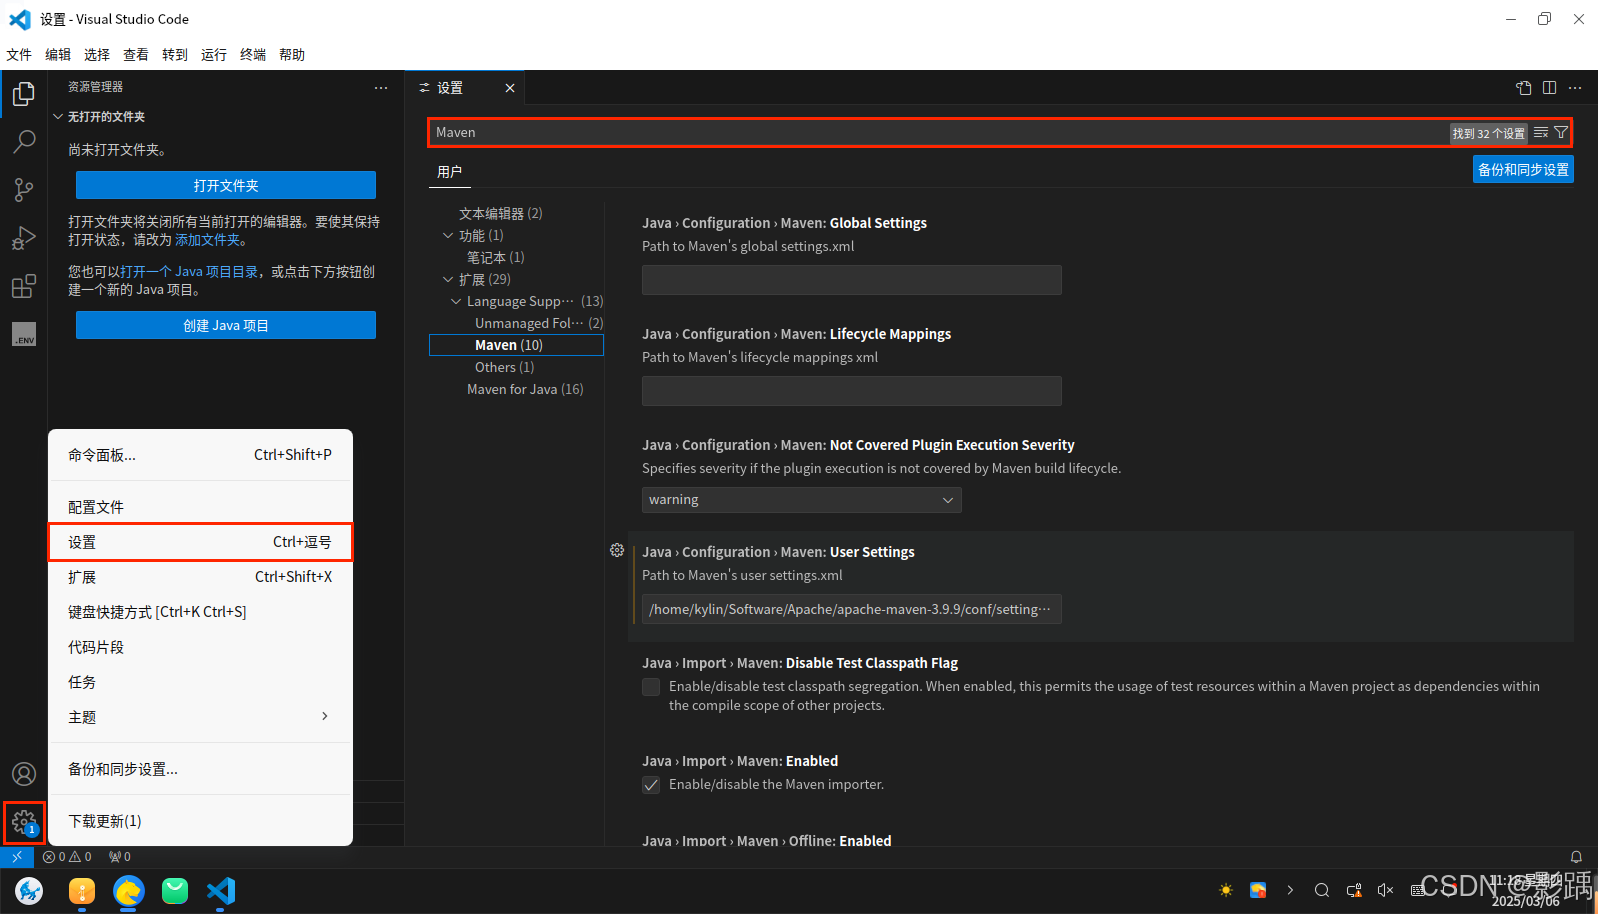Click Open Settings (JSON) icon

1524,88
